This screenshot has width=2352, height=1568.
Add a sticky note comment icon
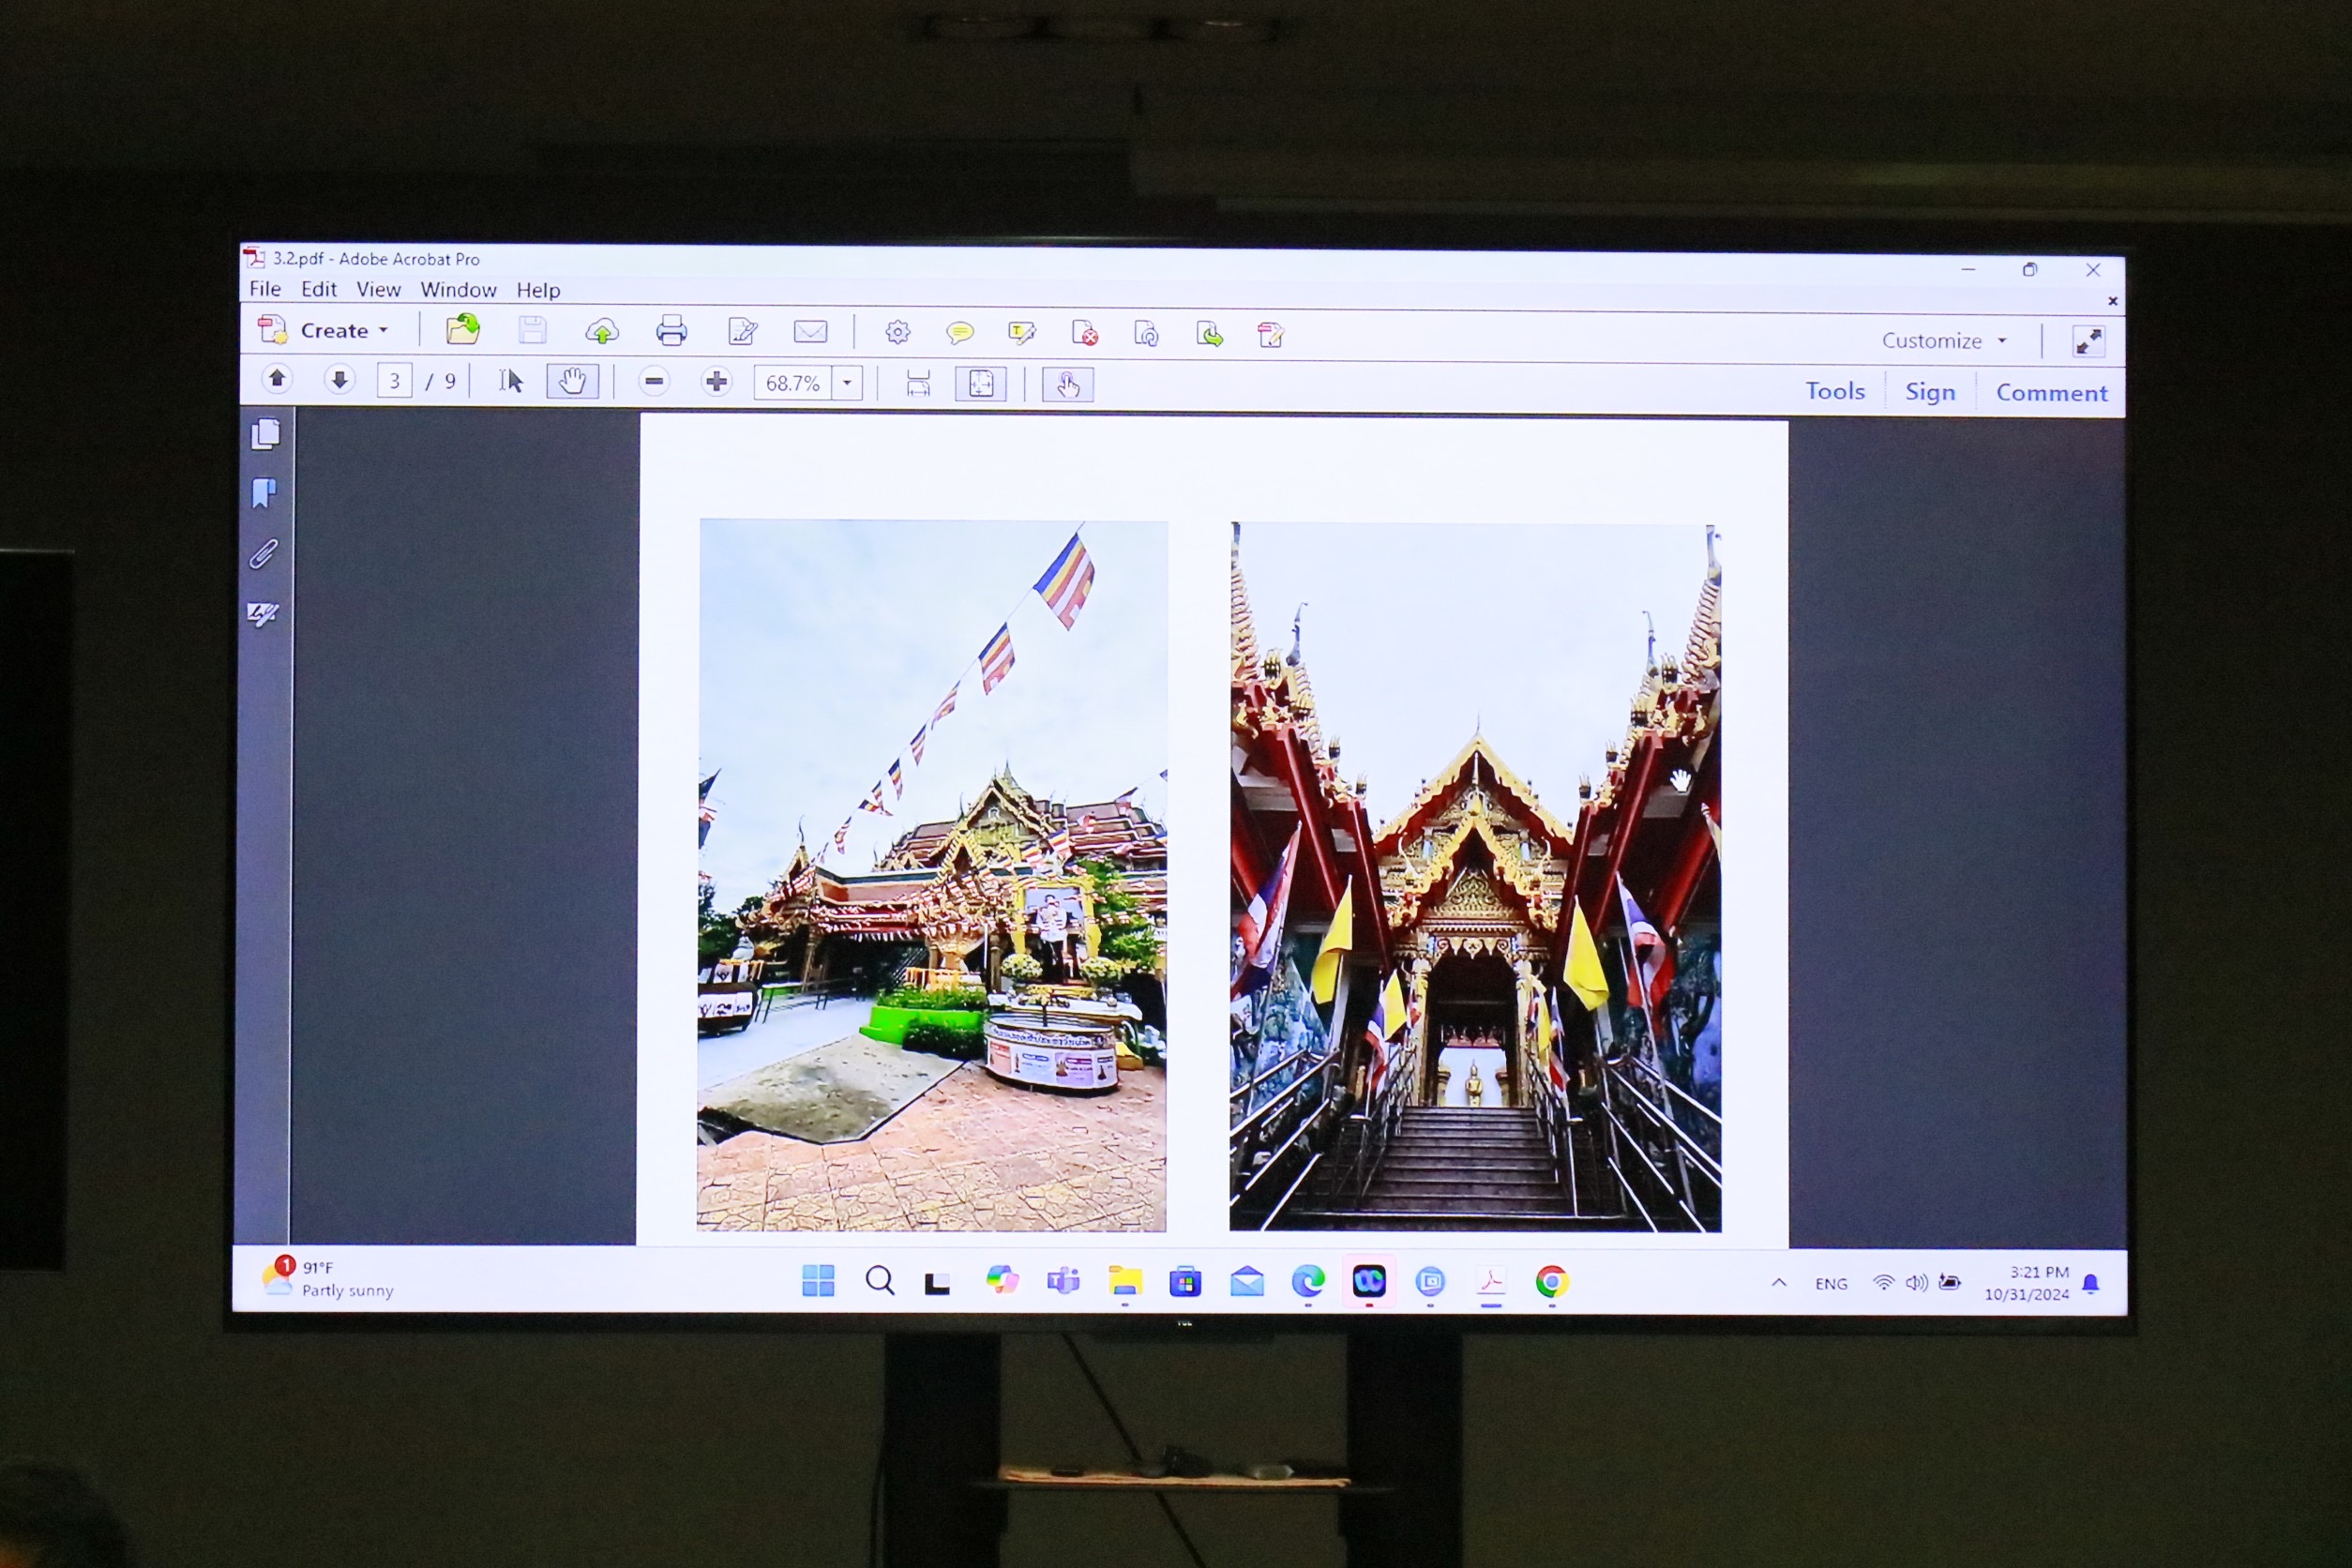tap(959, 333)
